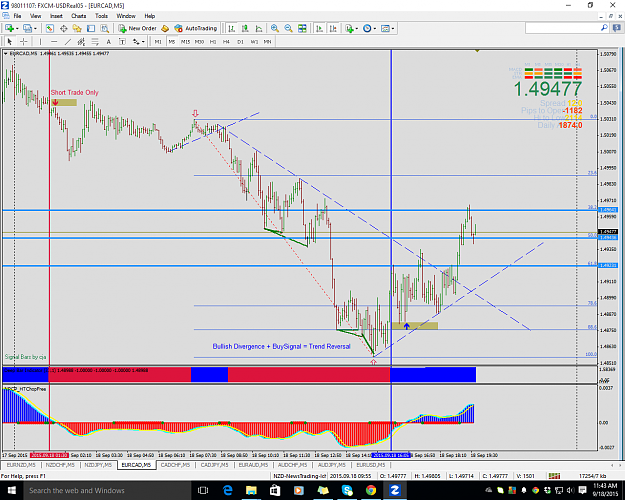The image size is (625, 500).
Task: Toggle AutoTrading on or off
Action: pyautogui.click(x=196, y=28)
